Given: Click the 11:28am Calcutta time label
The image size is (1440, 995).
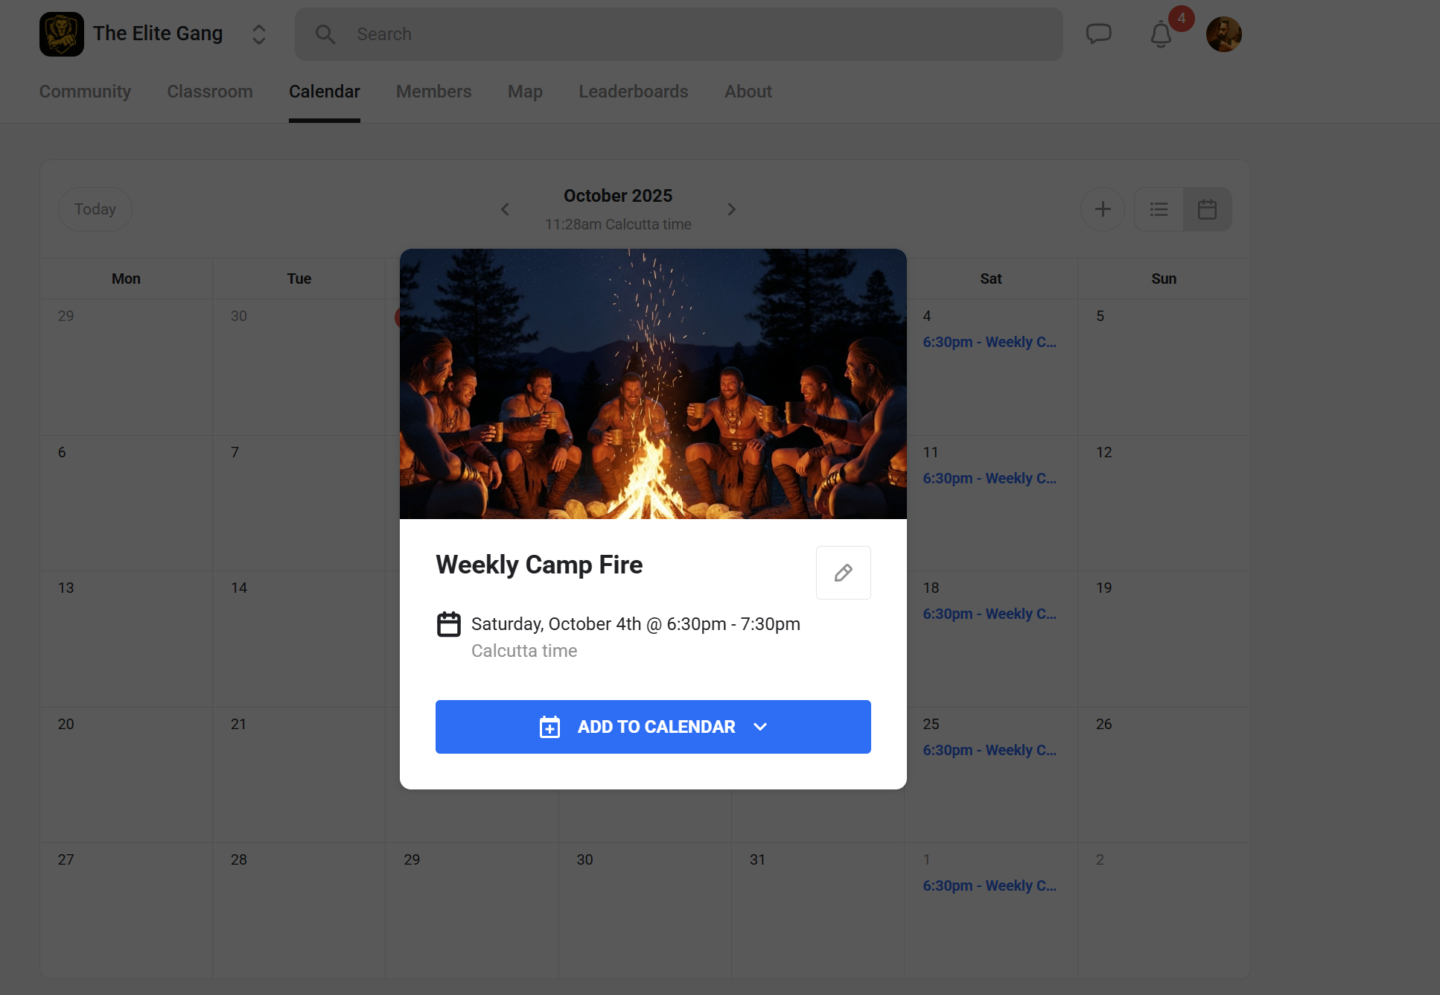Looking at the screenshot, I should click(618, 224).
